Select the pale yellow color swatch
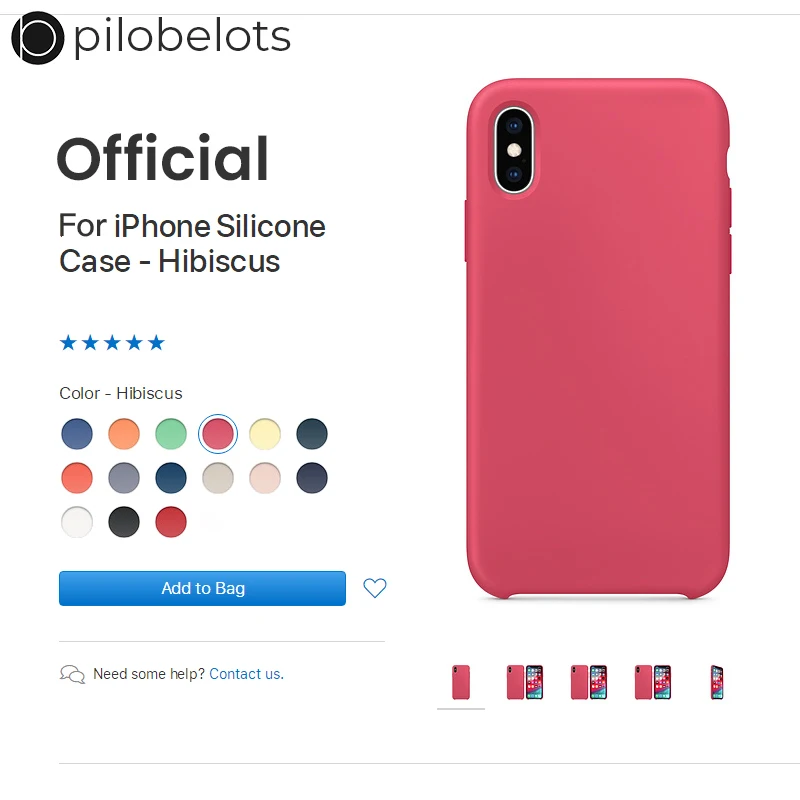Viewport: 800px width, 800px height. 265,434
